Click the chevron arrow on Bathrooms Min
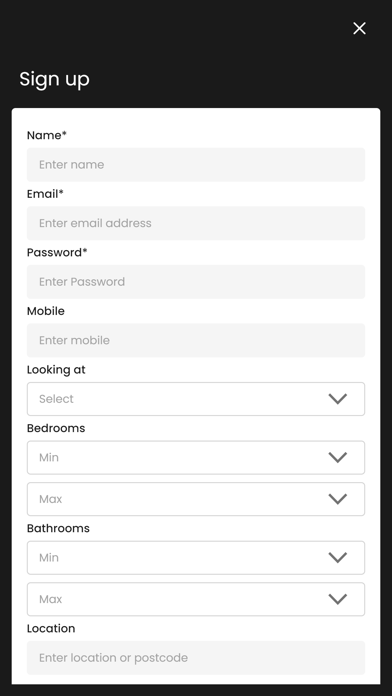The height and width of the screenshot is (696, 392). 337,558
